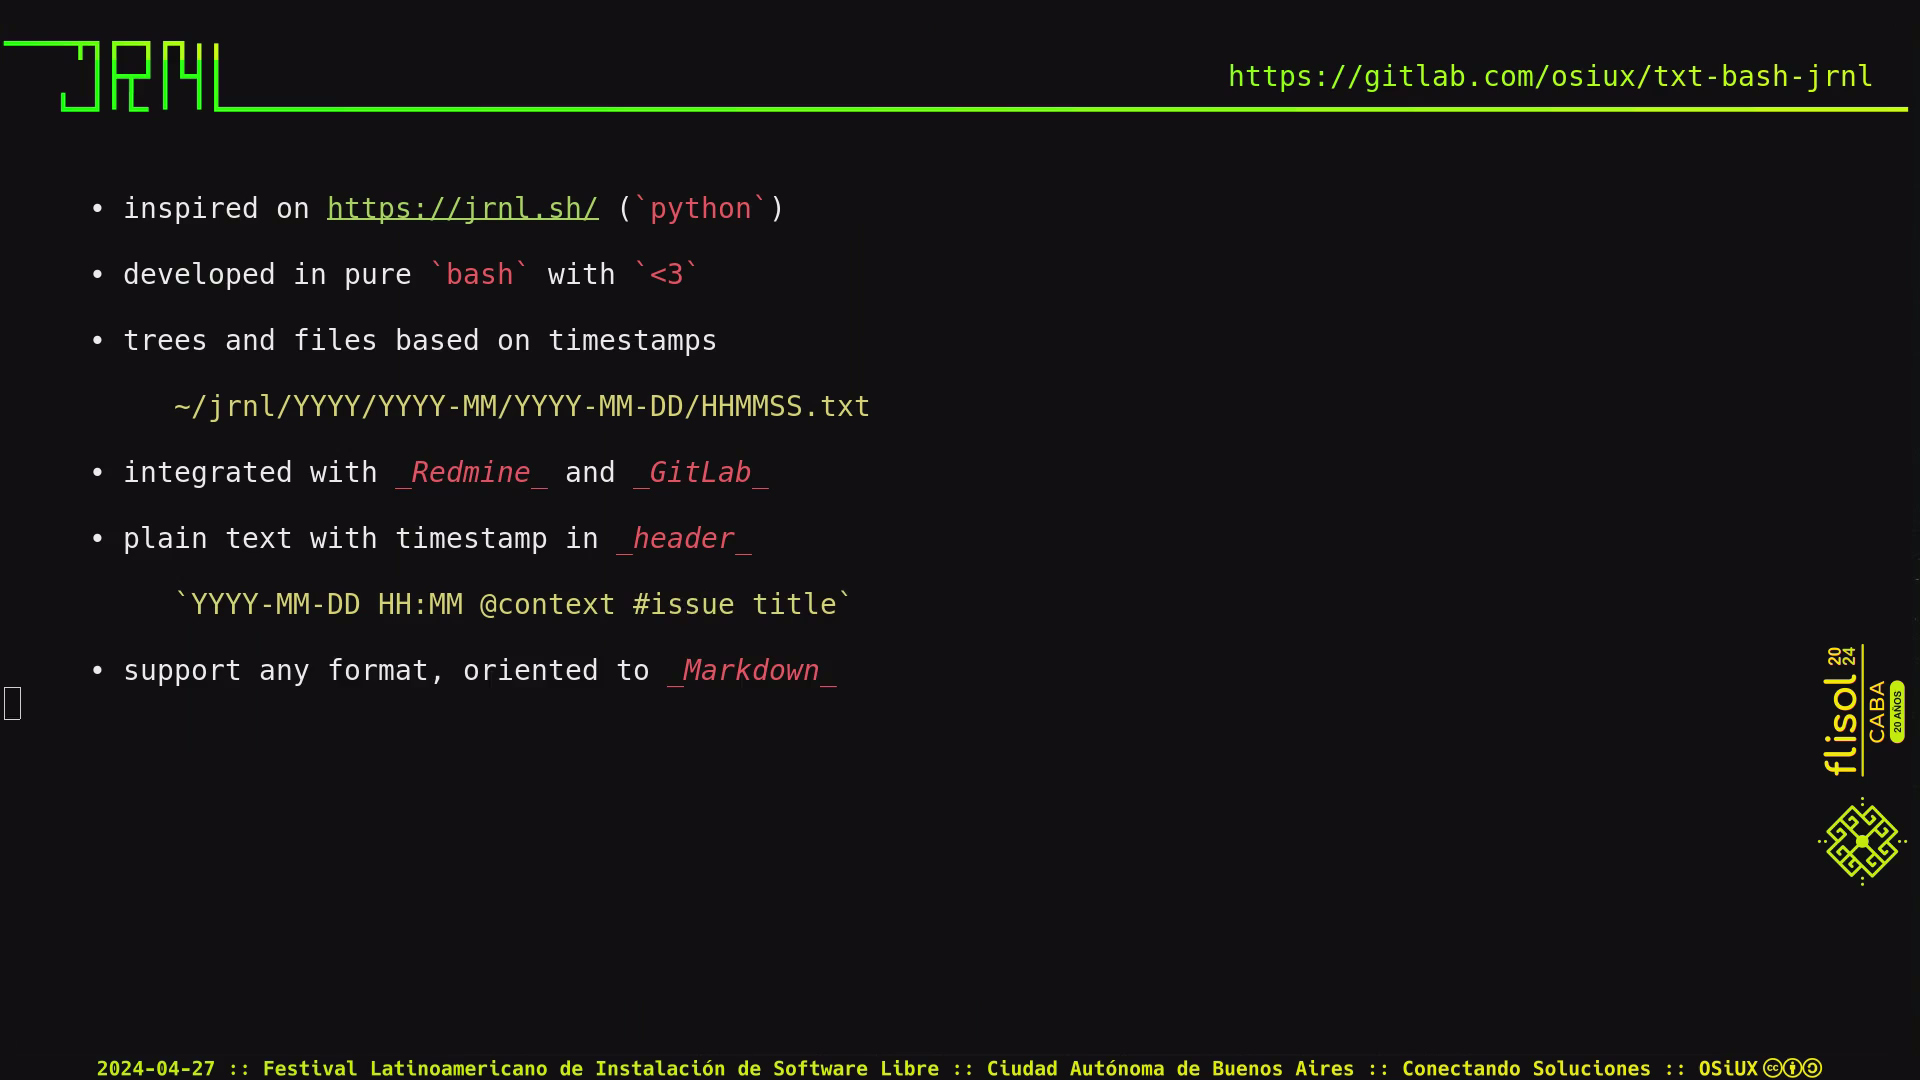Click the Creative Commons license icons
This screenshot has width=1920, height=1080.
(1792, 1068)
